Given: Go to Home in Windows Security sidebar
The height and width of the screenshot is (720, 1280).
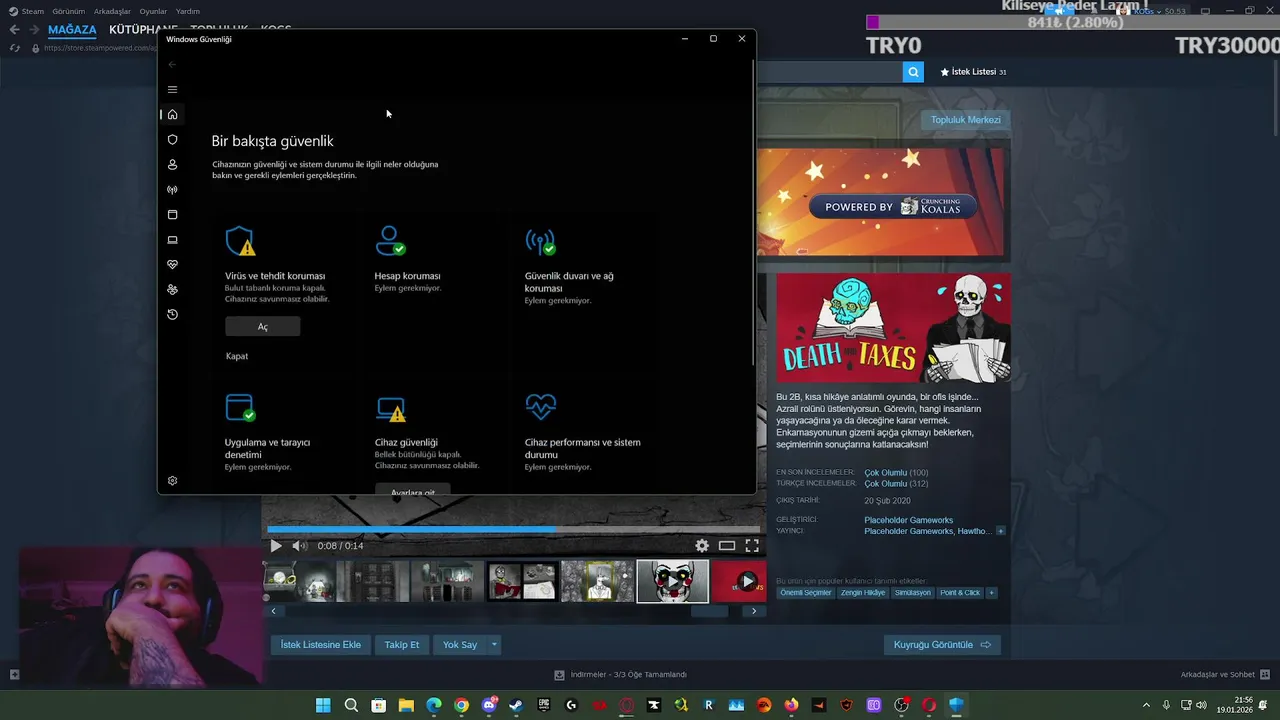Looking at the screenshot, I should (172, 114).
